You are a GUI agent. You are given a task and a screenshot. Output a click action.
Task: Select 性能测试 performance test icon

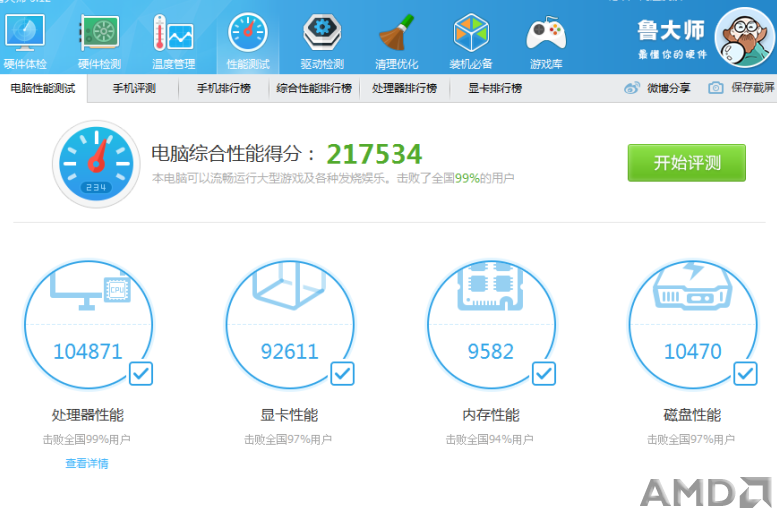[248, 33]
